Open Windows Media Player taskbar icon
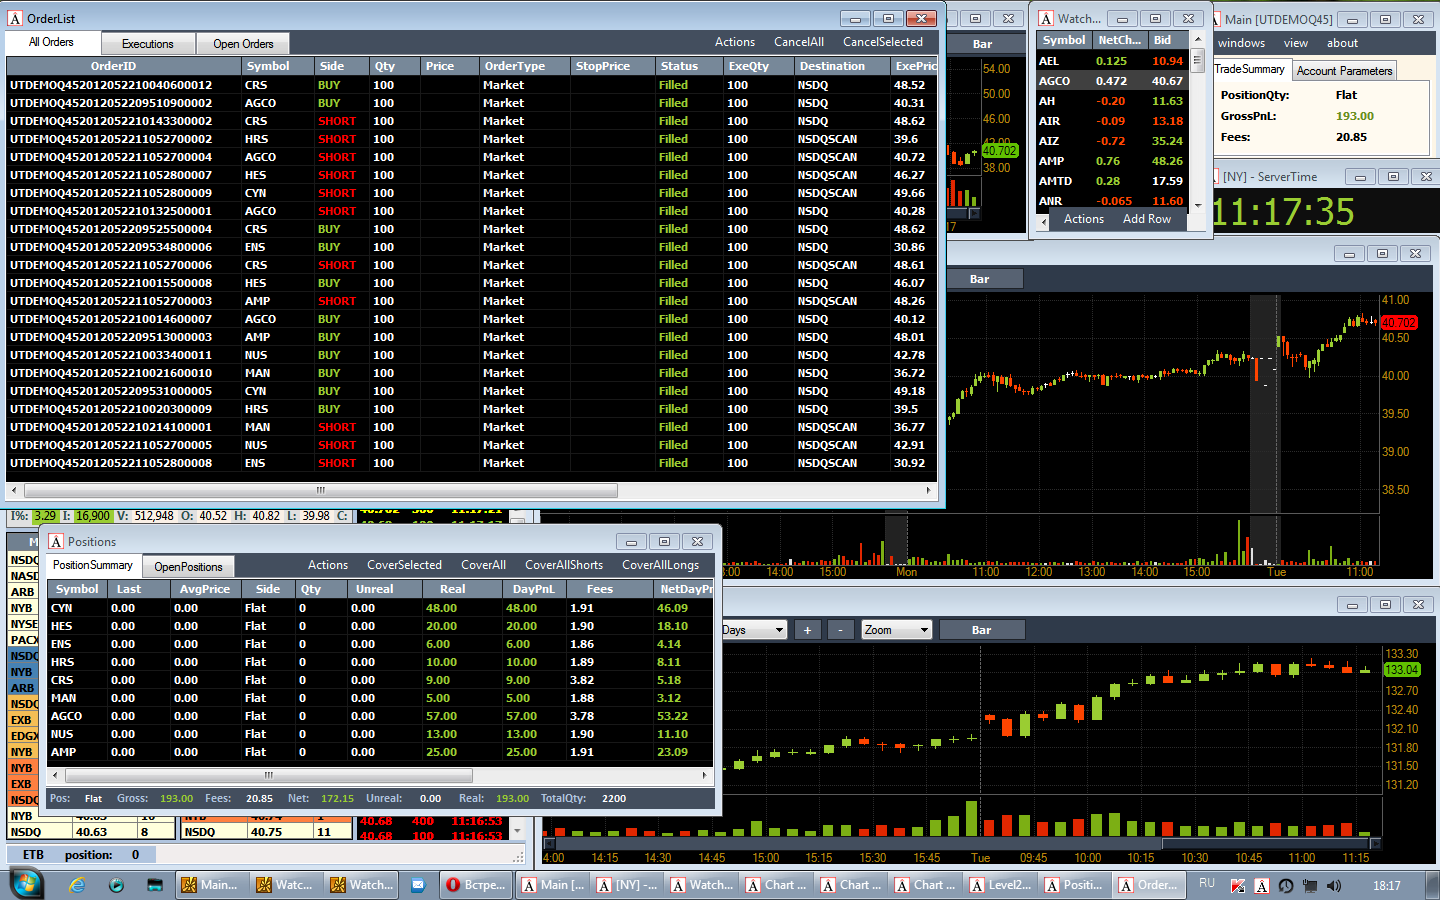Viewport: 1440px width, 900px height. 117,885
